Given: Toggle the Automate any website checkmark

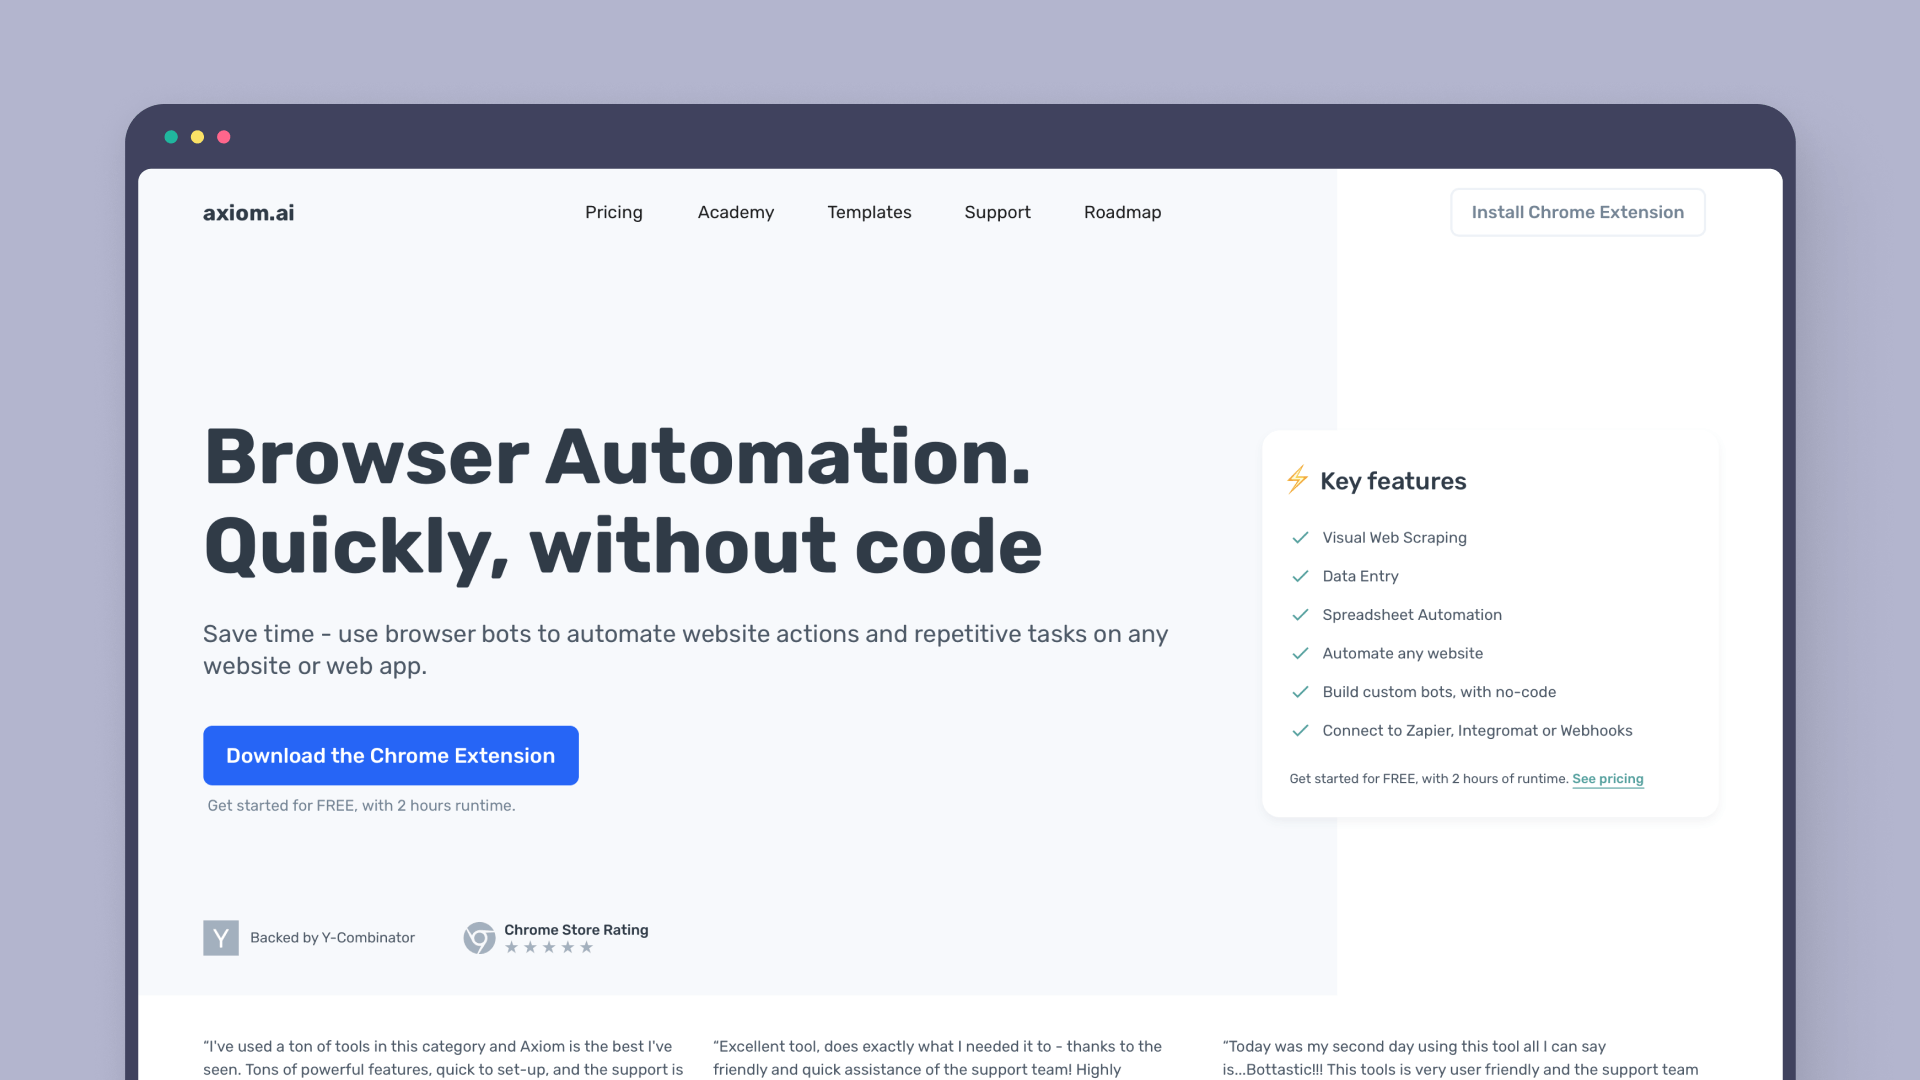Looking at the screenshot, I should click(1300, 651).
